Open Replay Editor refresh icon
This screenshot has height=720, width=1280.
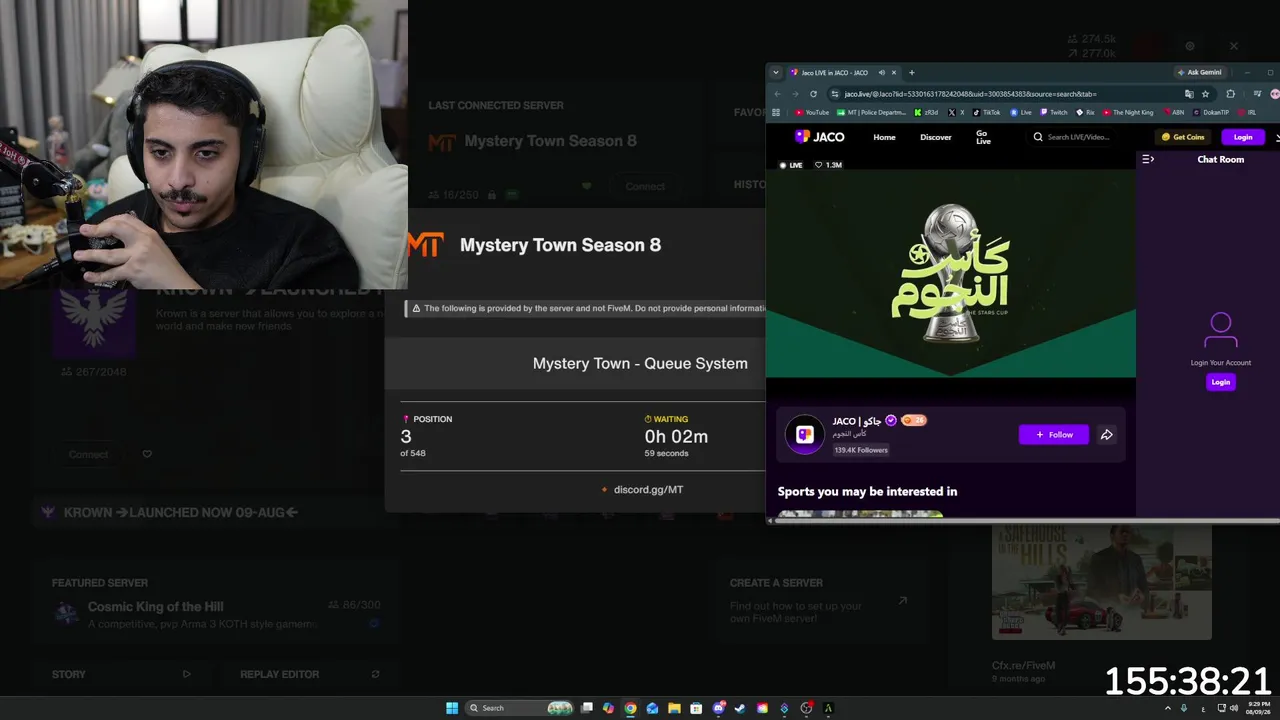coord(375,674)
